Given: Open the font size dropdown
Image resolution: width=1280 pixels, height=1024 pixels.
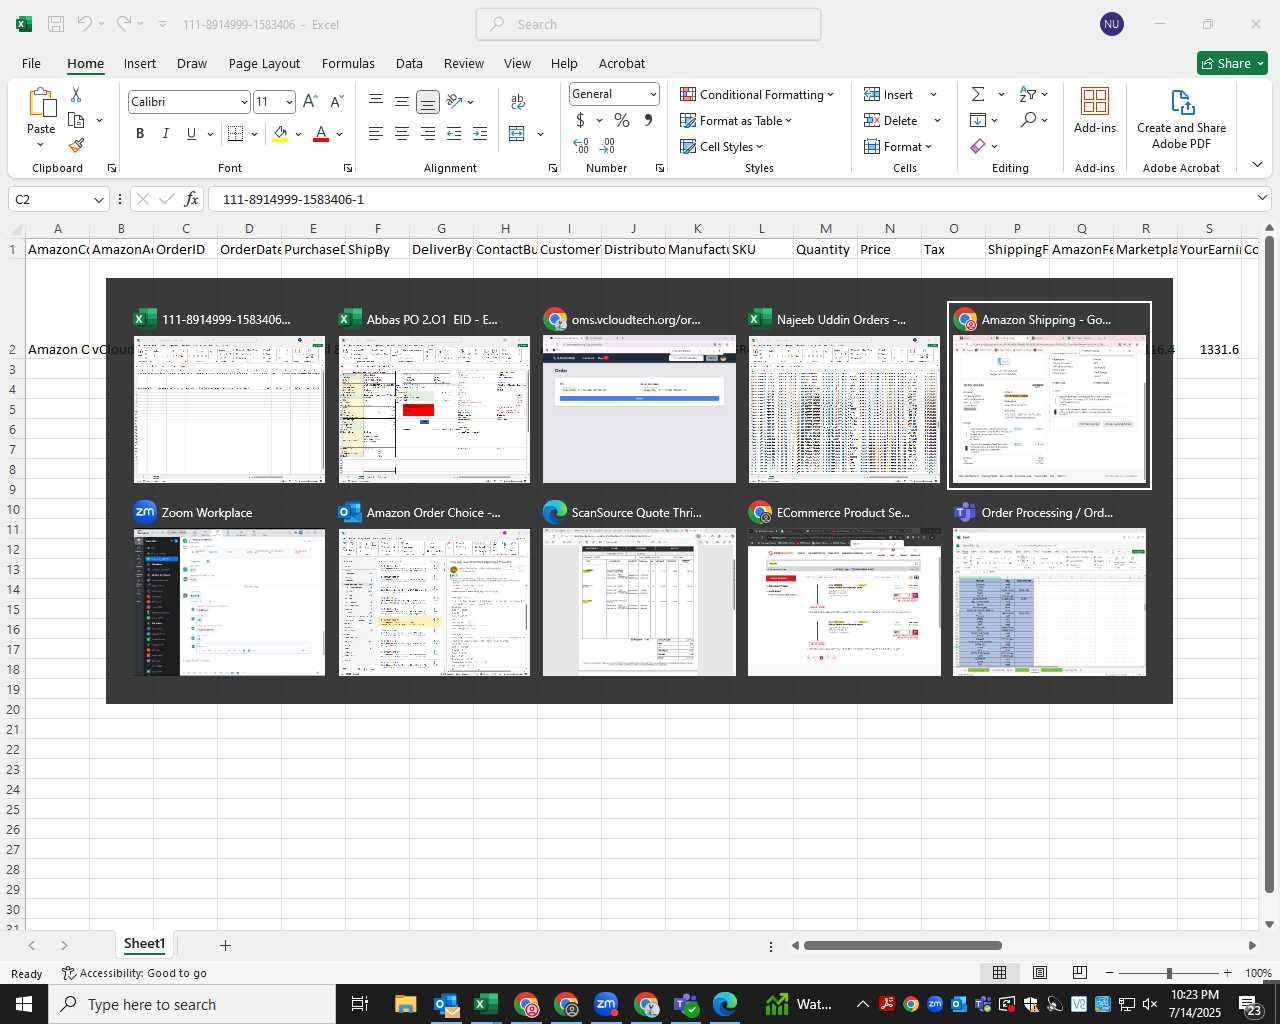Looking at the screenshot, I should coord(289,102).
